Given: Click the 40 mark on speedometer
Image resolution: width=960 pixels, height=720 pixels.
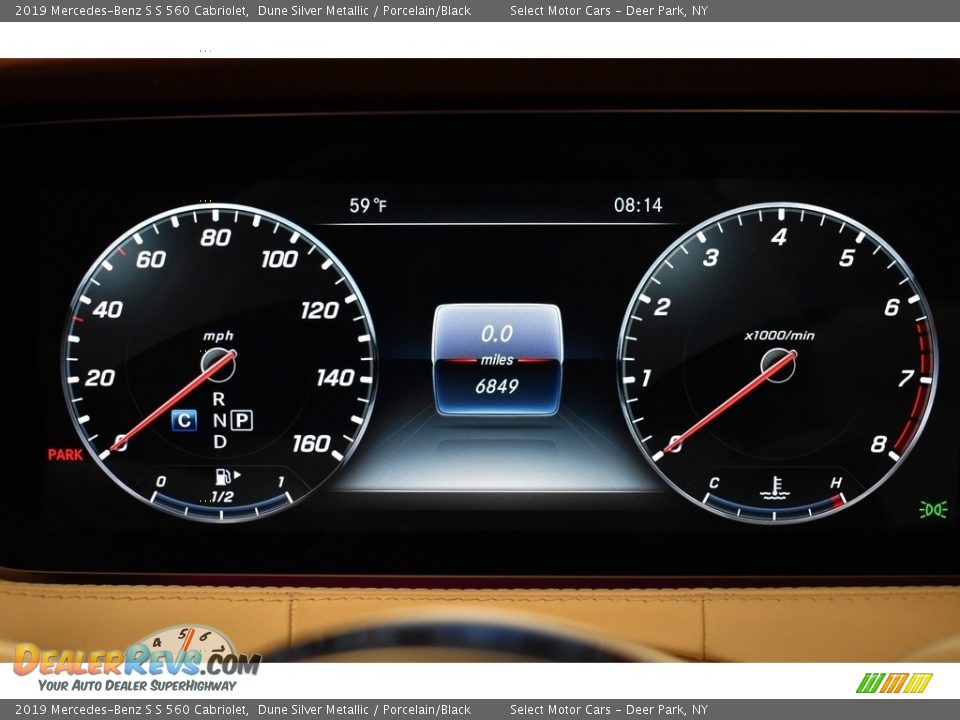Looking at the screenshot, I should pos(108,310).
